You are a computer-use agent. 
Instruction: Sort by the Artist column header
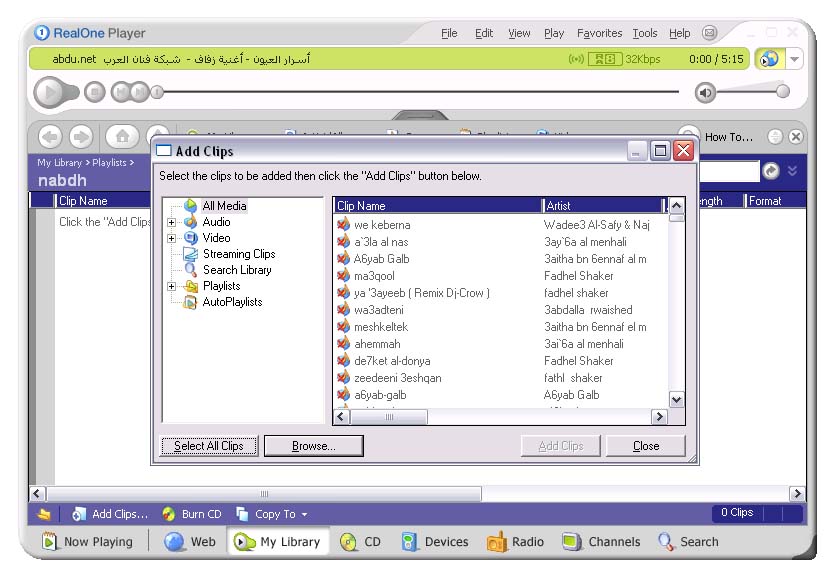[602, 206]
